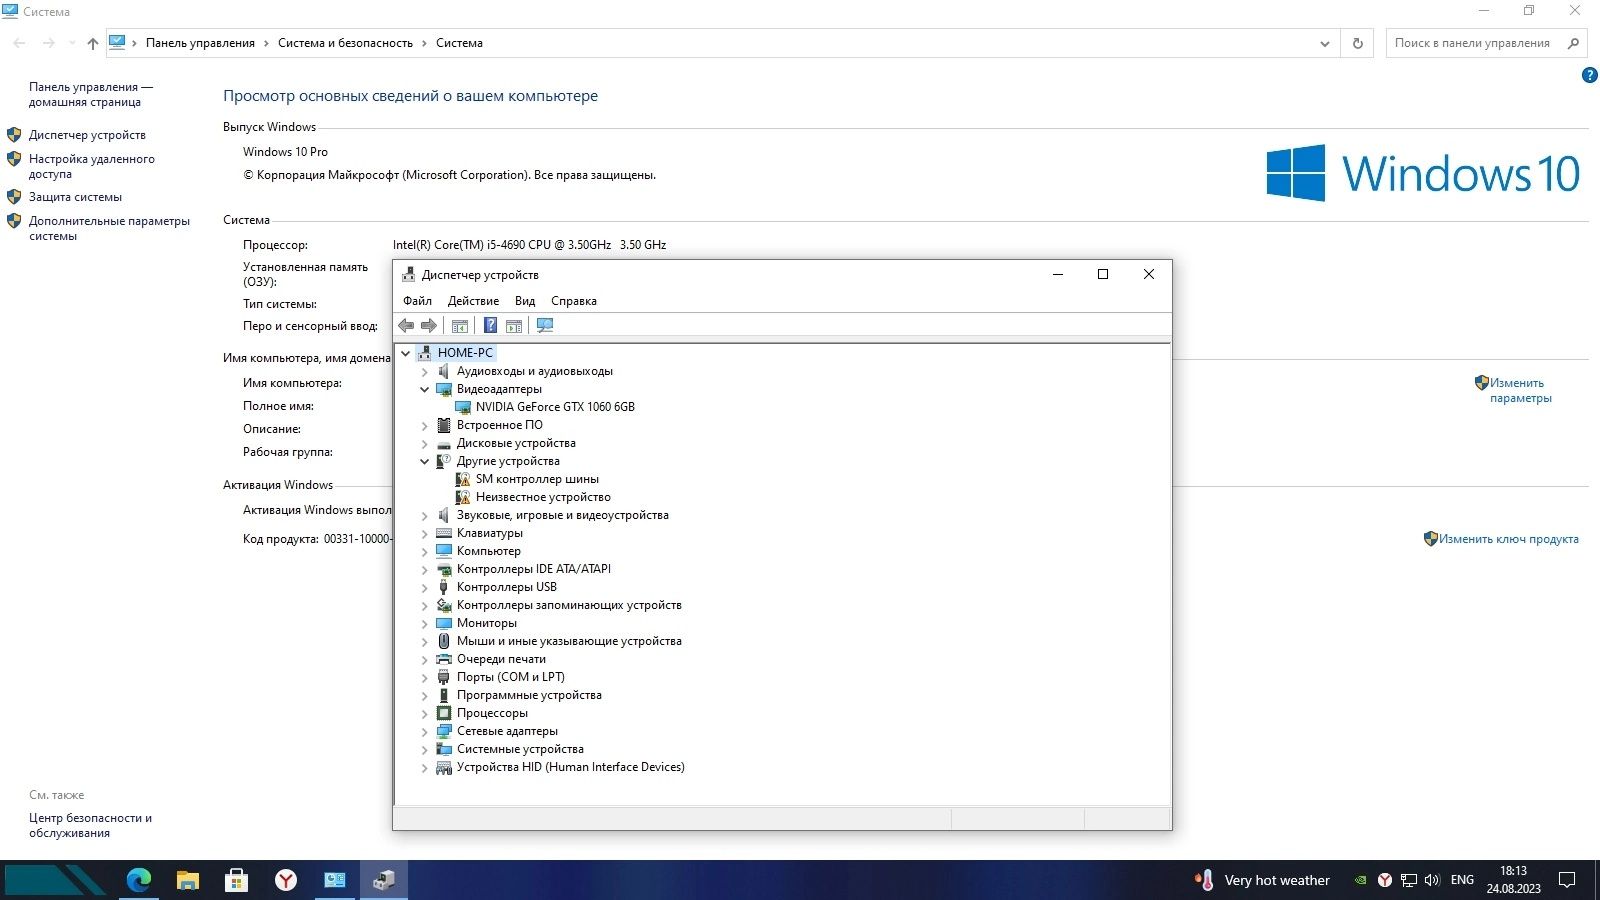Click Система и безопасность breadcrumb
This screenshot has width=1600, height=900.
click(x=345, y=43)
